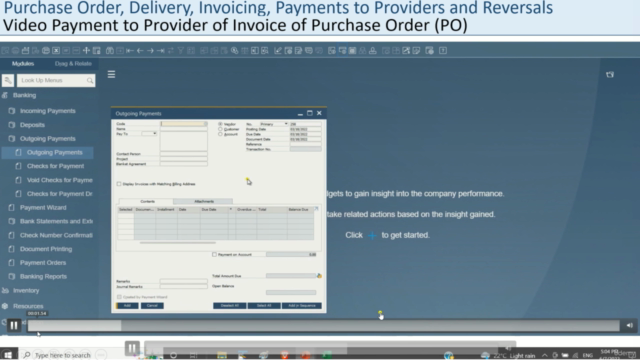
Task: Click the Journal Remarks input field
Action: [x=184, y=287]
